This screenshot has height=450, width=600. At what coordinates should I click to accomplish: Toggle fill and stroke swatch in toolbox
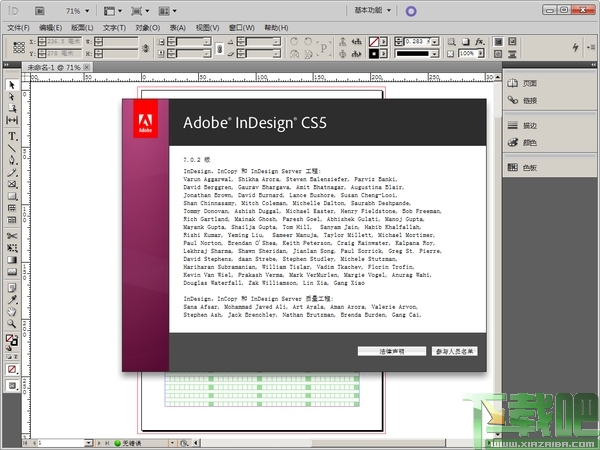click(x=11, y=340)
